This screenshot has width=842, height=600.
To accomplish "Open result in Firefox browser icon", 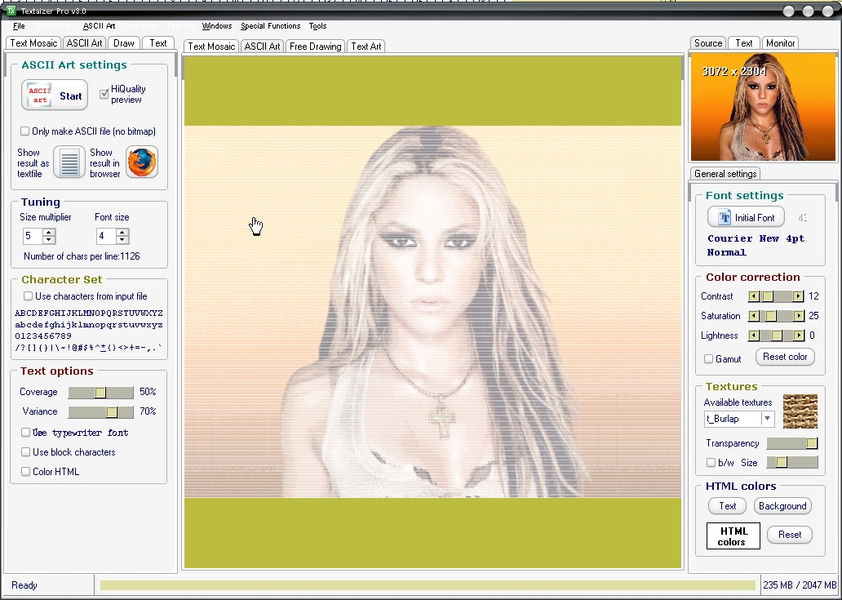I will pos(141,162).
